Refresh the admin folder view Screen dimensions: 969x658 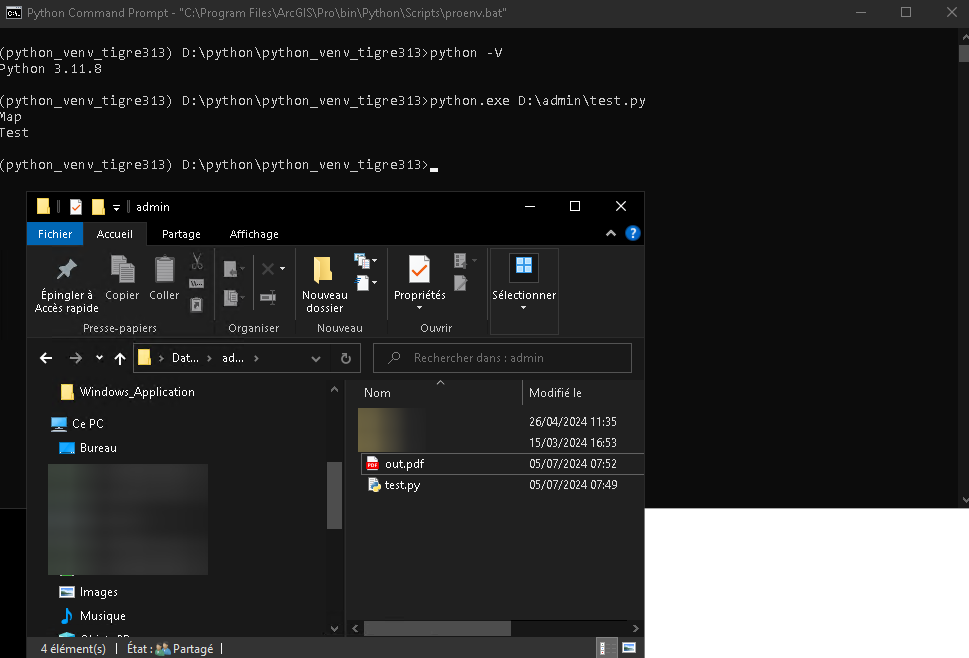pos(346,358)
